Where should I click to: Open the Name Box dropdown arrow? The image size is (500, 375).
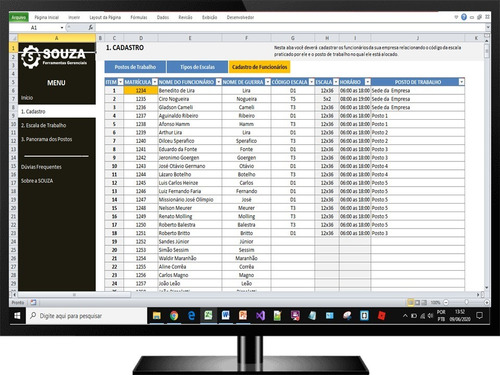coord(62,28)
